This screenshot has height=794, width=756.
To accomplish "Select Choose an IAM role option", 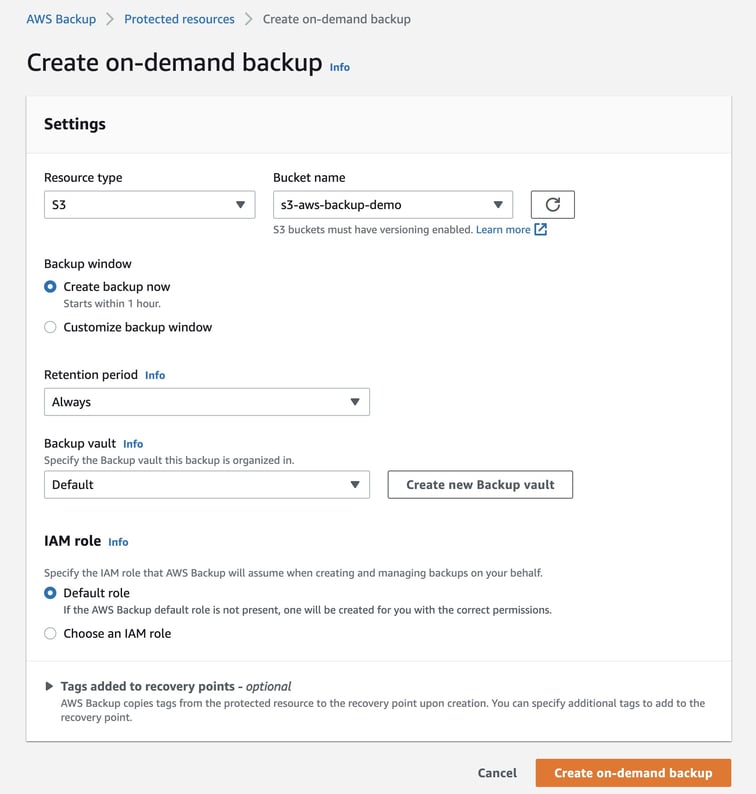I will [x=50, y=634].
